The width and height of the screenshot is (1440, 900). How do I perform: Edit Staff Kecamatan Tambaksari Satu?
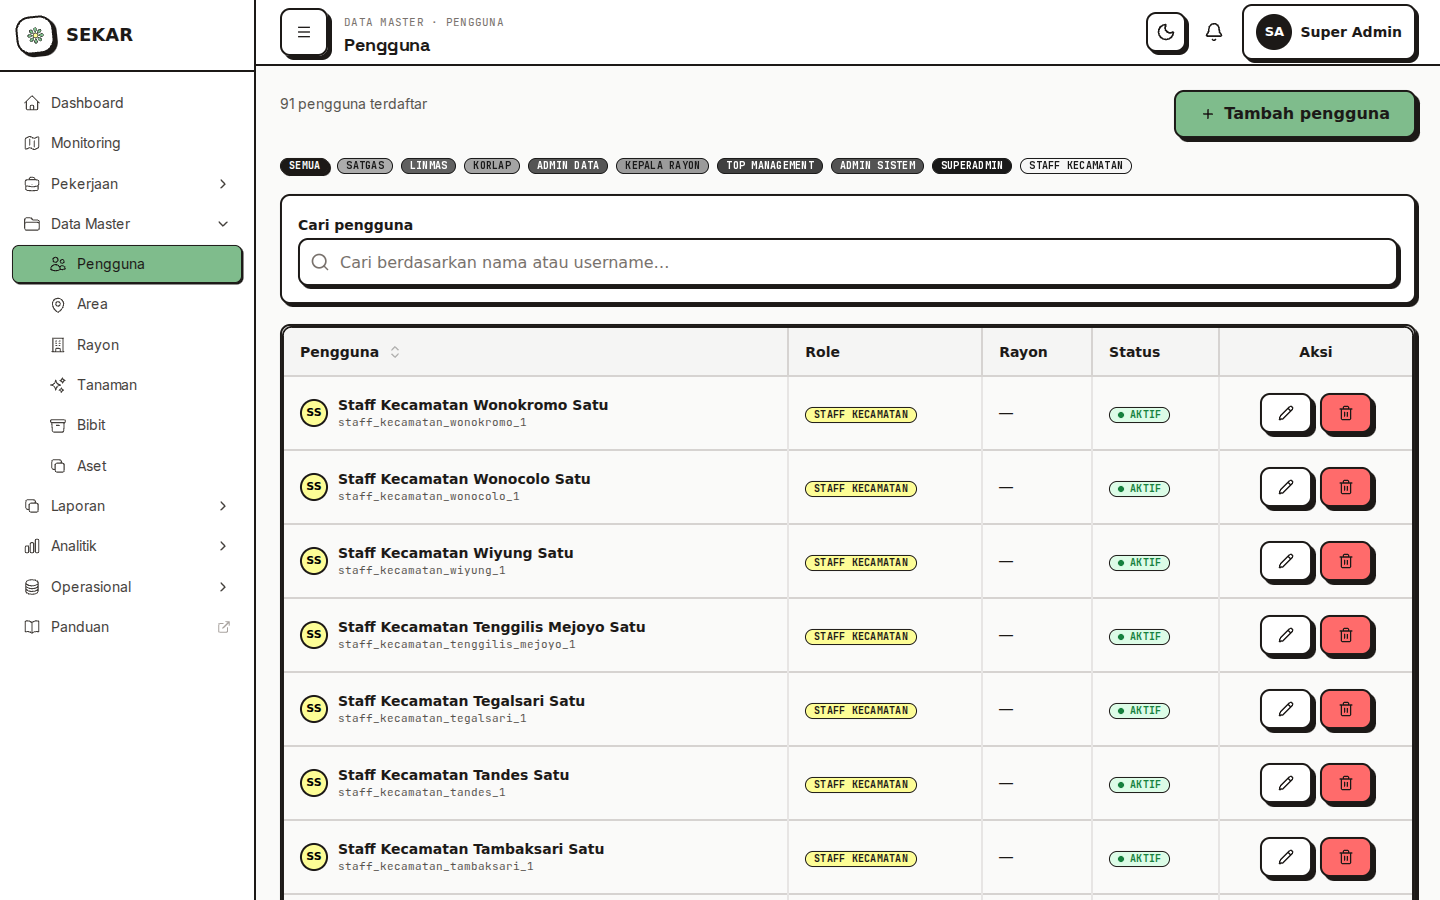[1286, 857]
